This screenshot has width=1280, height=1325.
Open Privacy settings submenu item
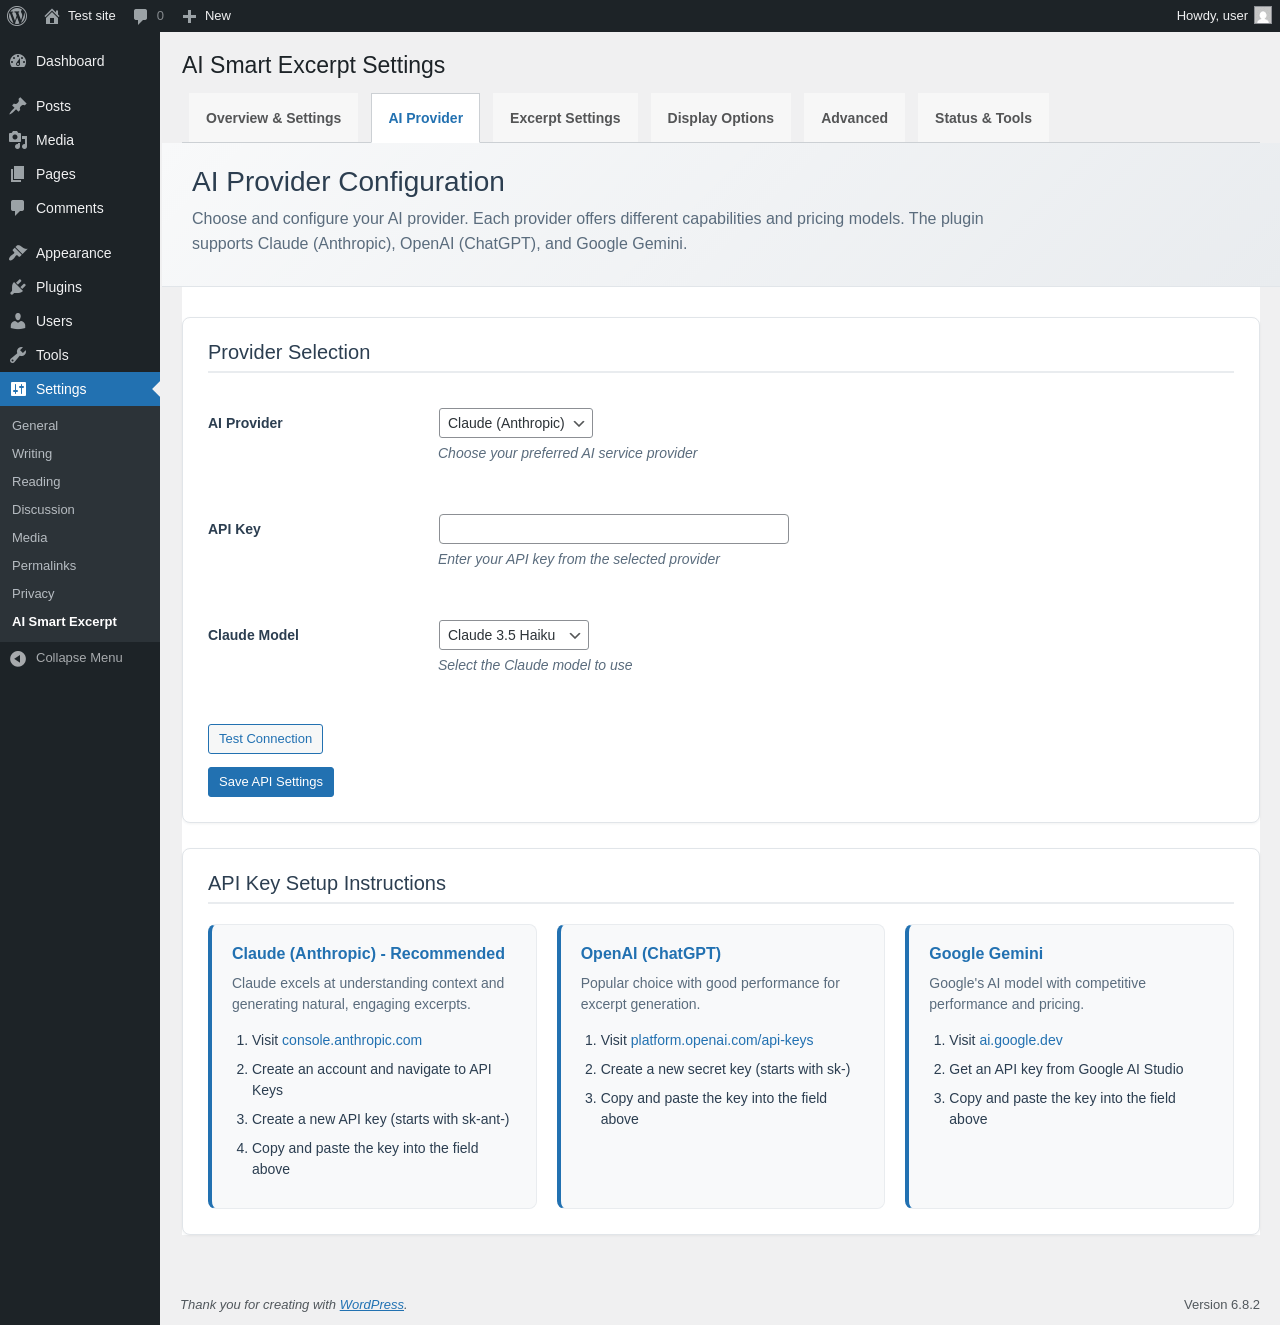point(80,594)
